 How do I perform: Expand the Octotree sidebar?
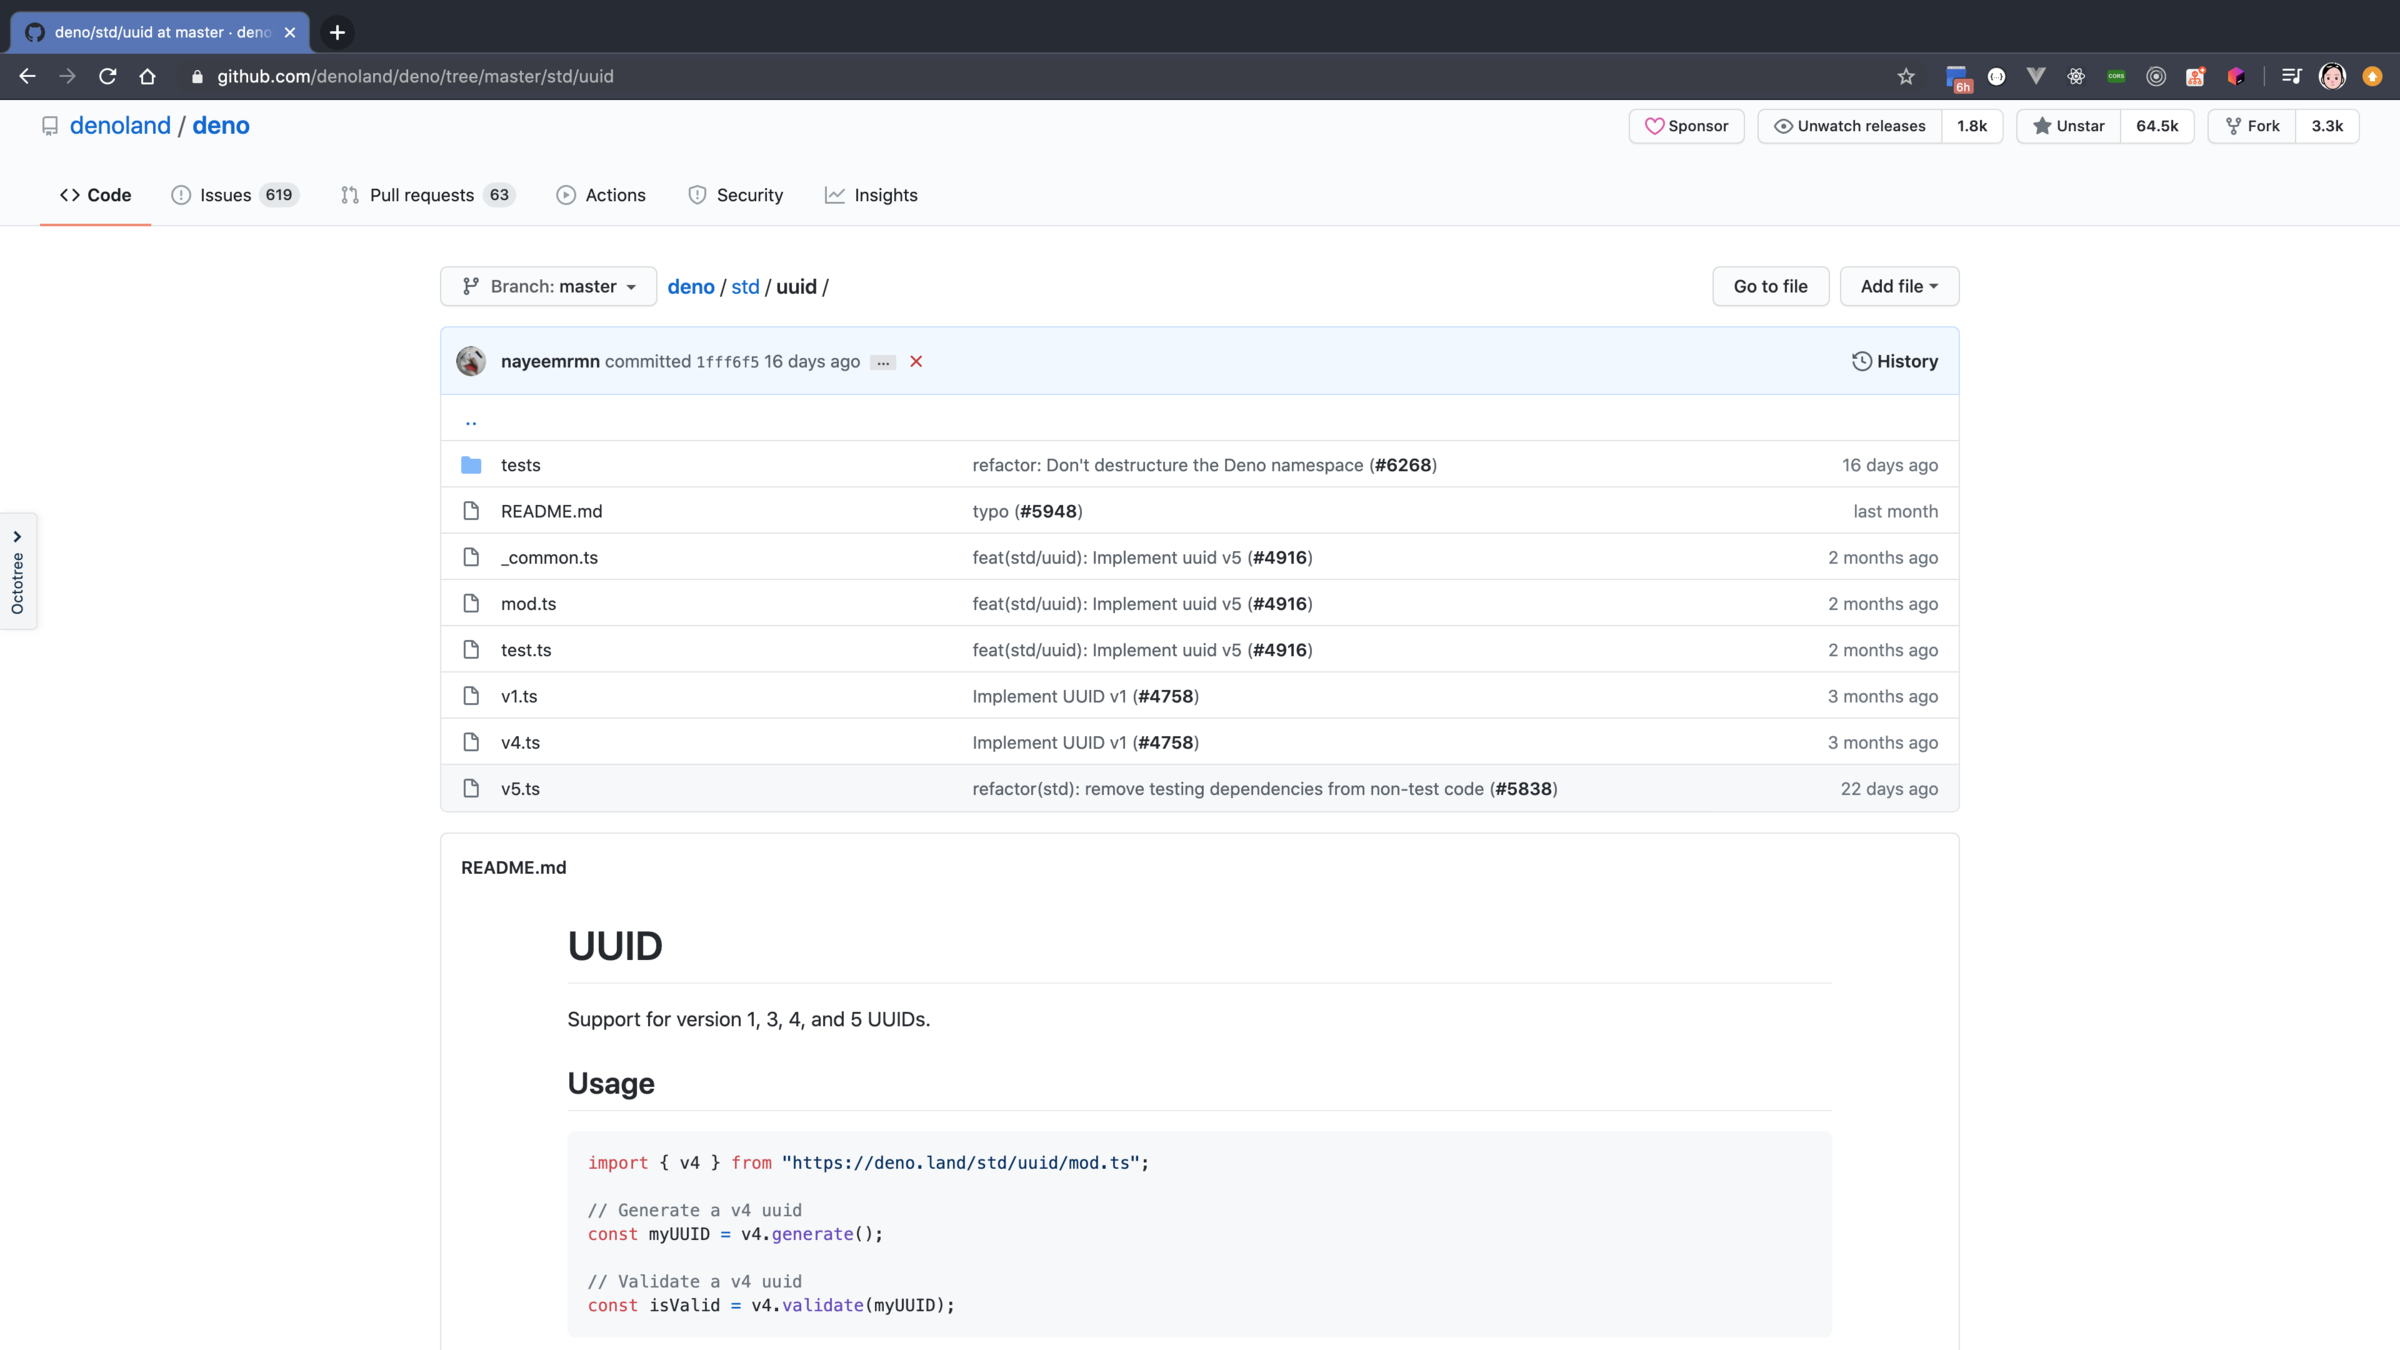pyautogui.click(x=18, y=571)
